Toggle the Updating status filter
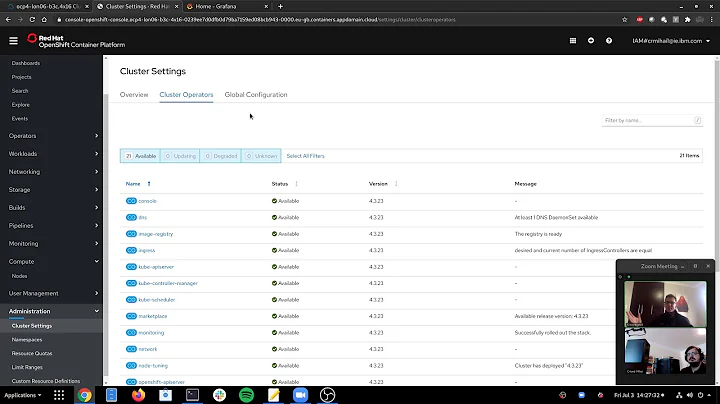Screen dimensions: 720x404 pos(180,156)
